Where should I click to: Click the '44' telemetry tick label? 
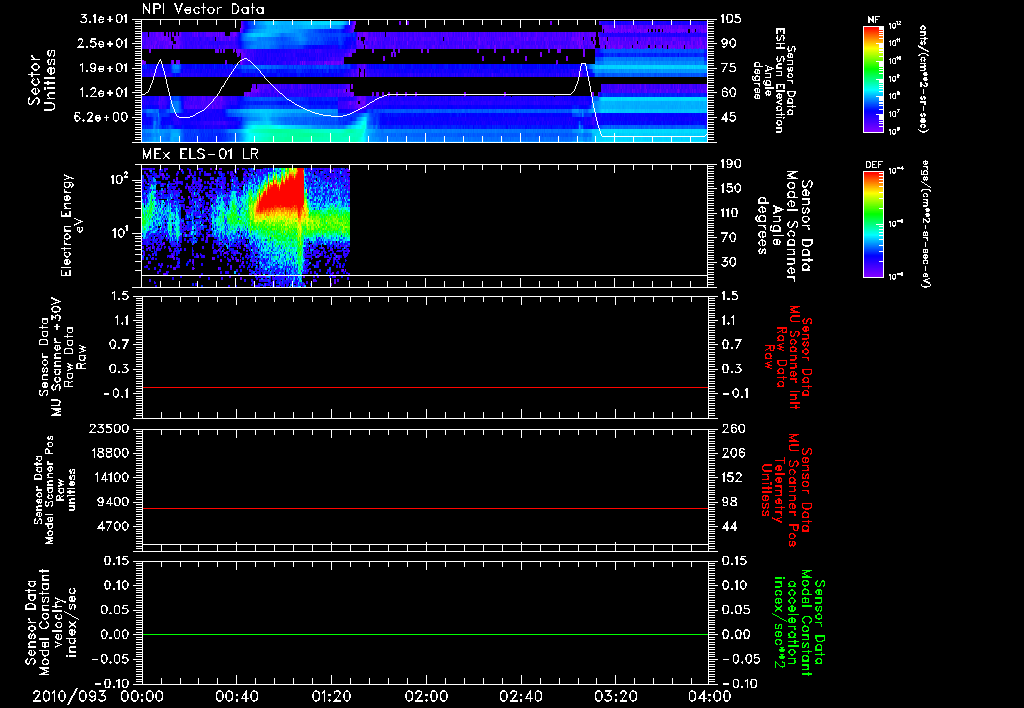click(728, 526)
